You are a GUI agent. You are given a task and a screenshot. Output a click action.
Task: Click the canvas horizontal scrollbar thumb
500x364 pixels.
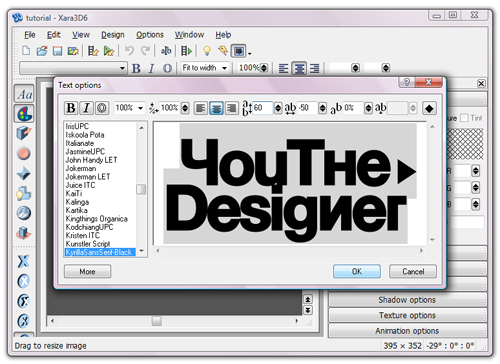tap(157, 321)
